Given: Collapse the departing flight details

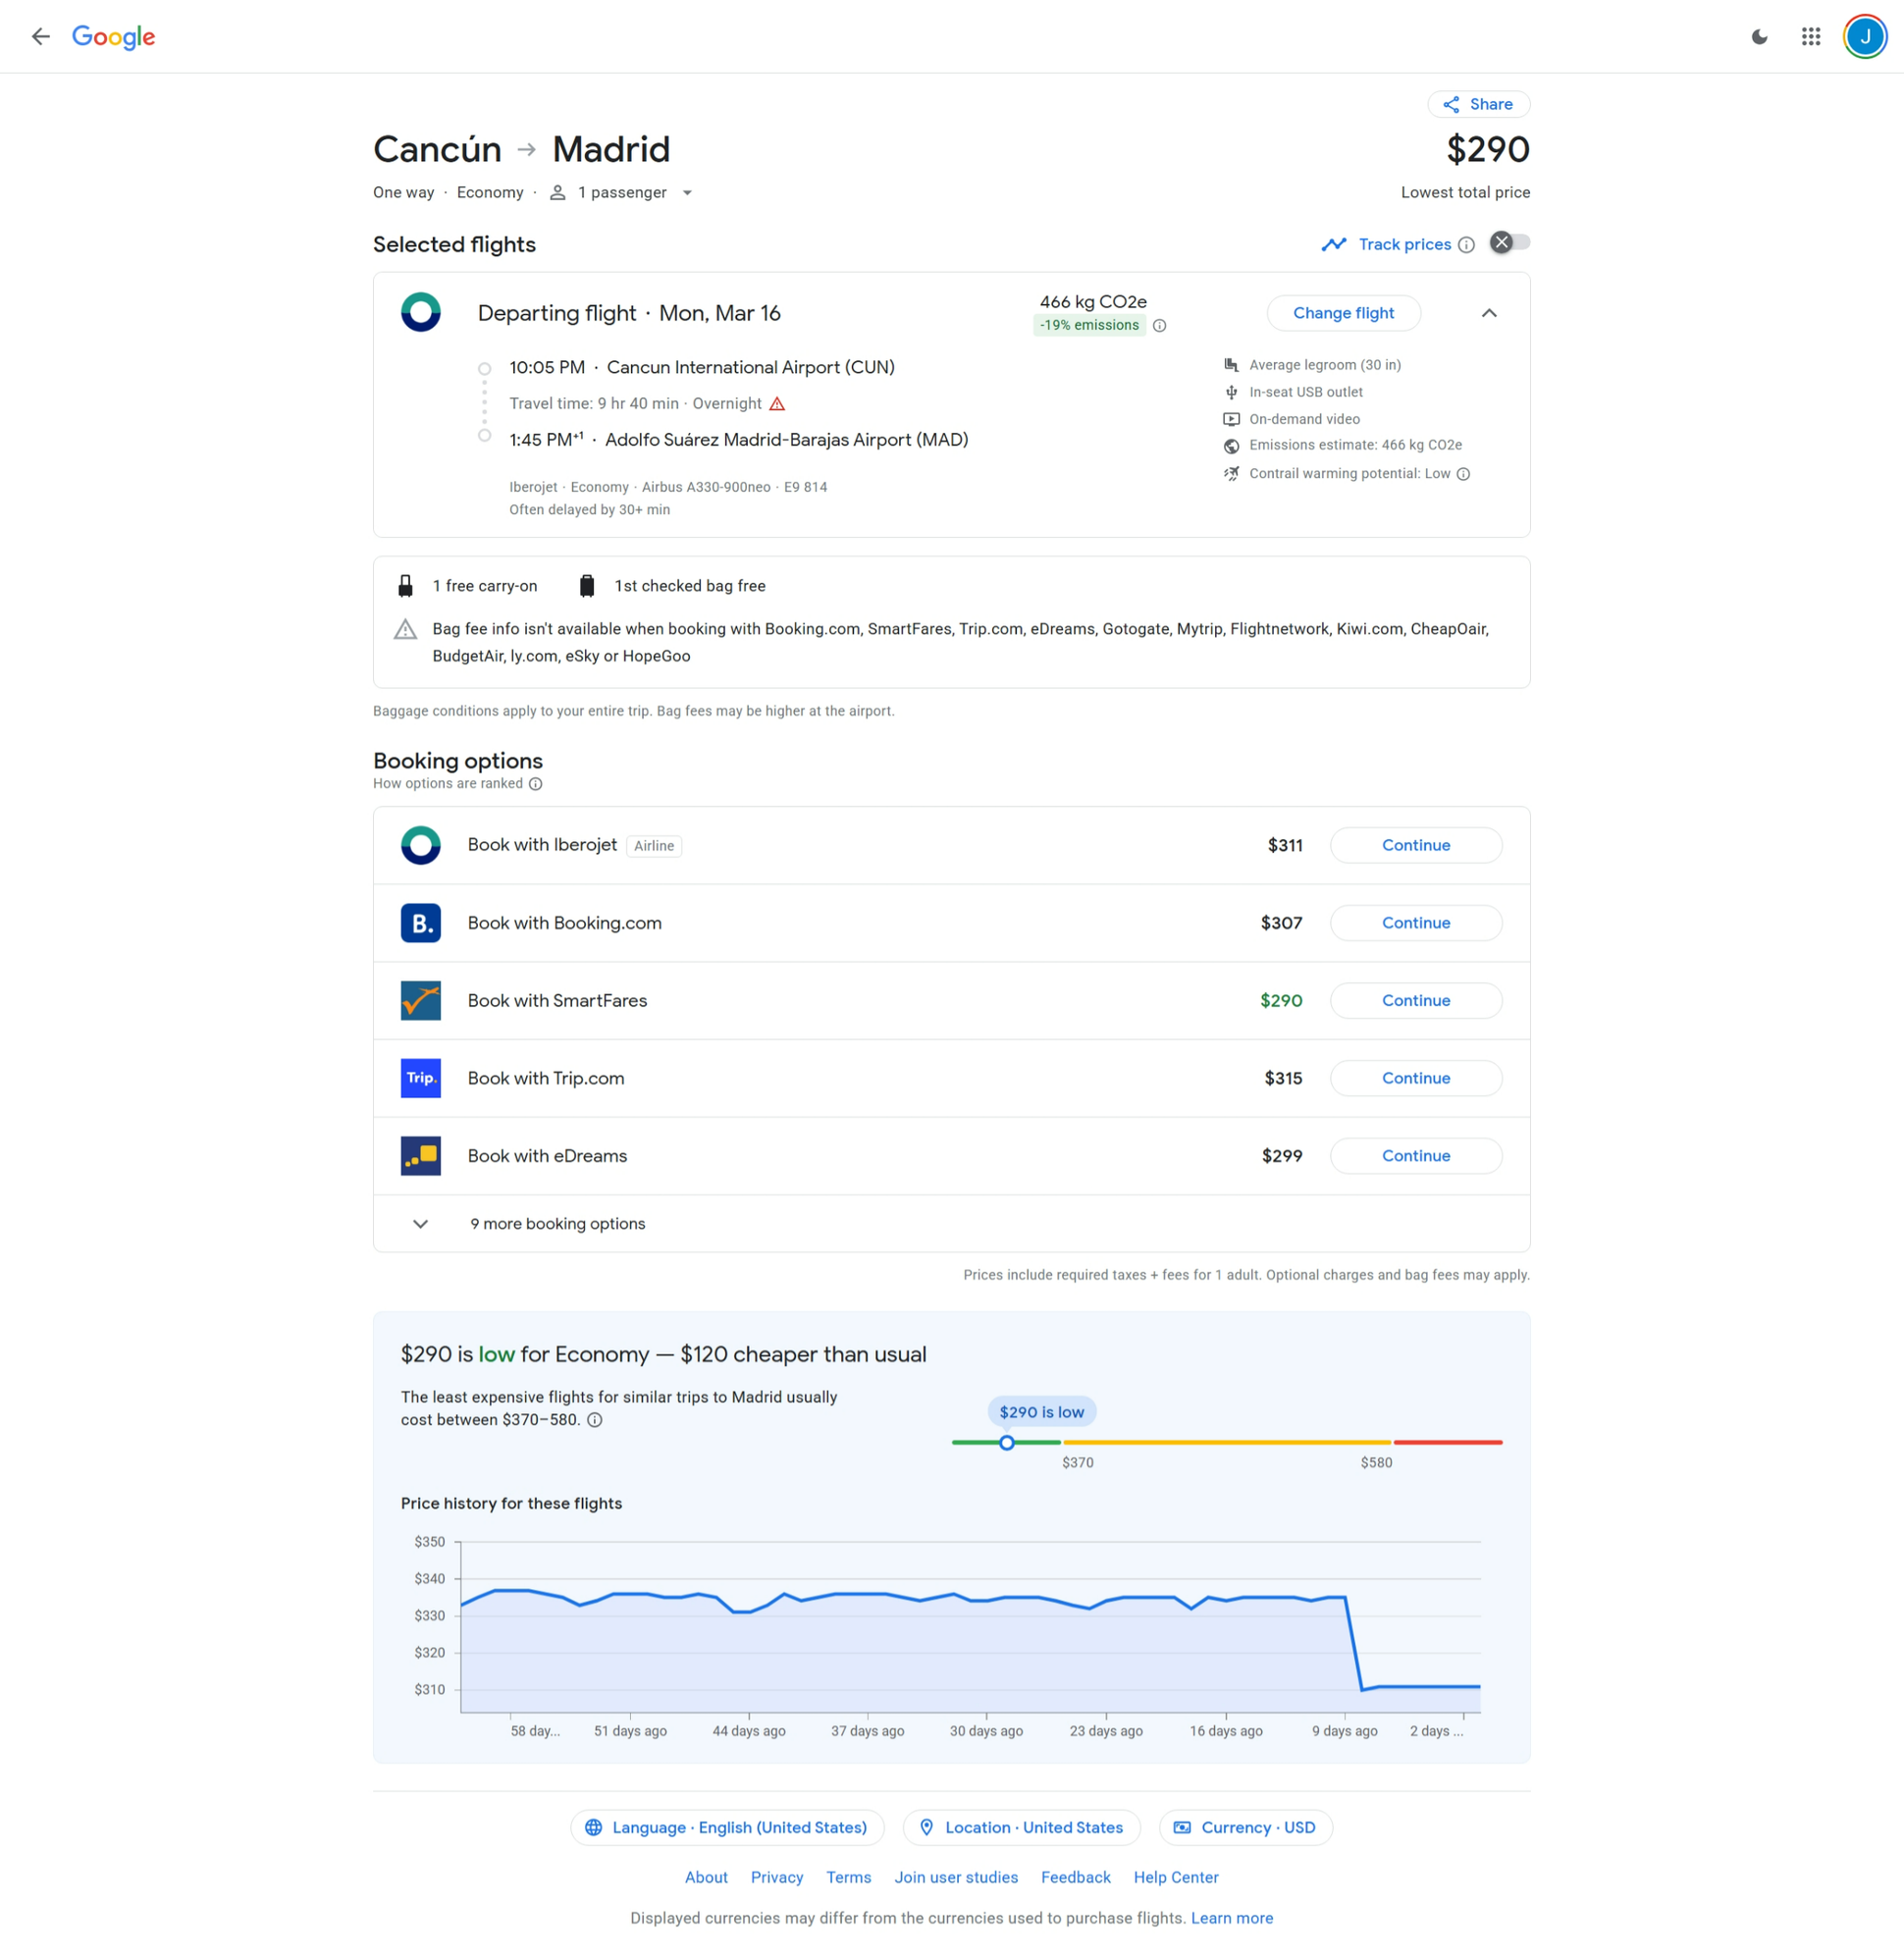Looking at the screenshot, I should pyautogui.click(x=1488, y=314).
